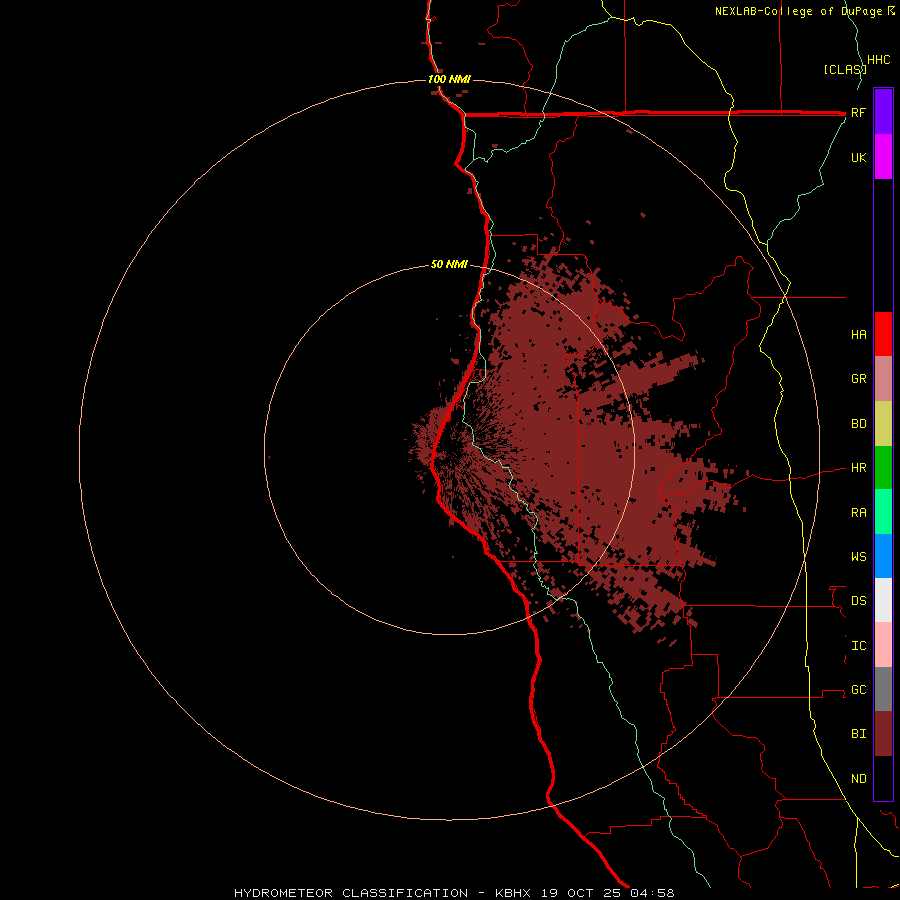Screen dimensions: 900x900
Task: Click the UK magenta legend swatch
Action: [x=883, y=157]
